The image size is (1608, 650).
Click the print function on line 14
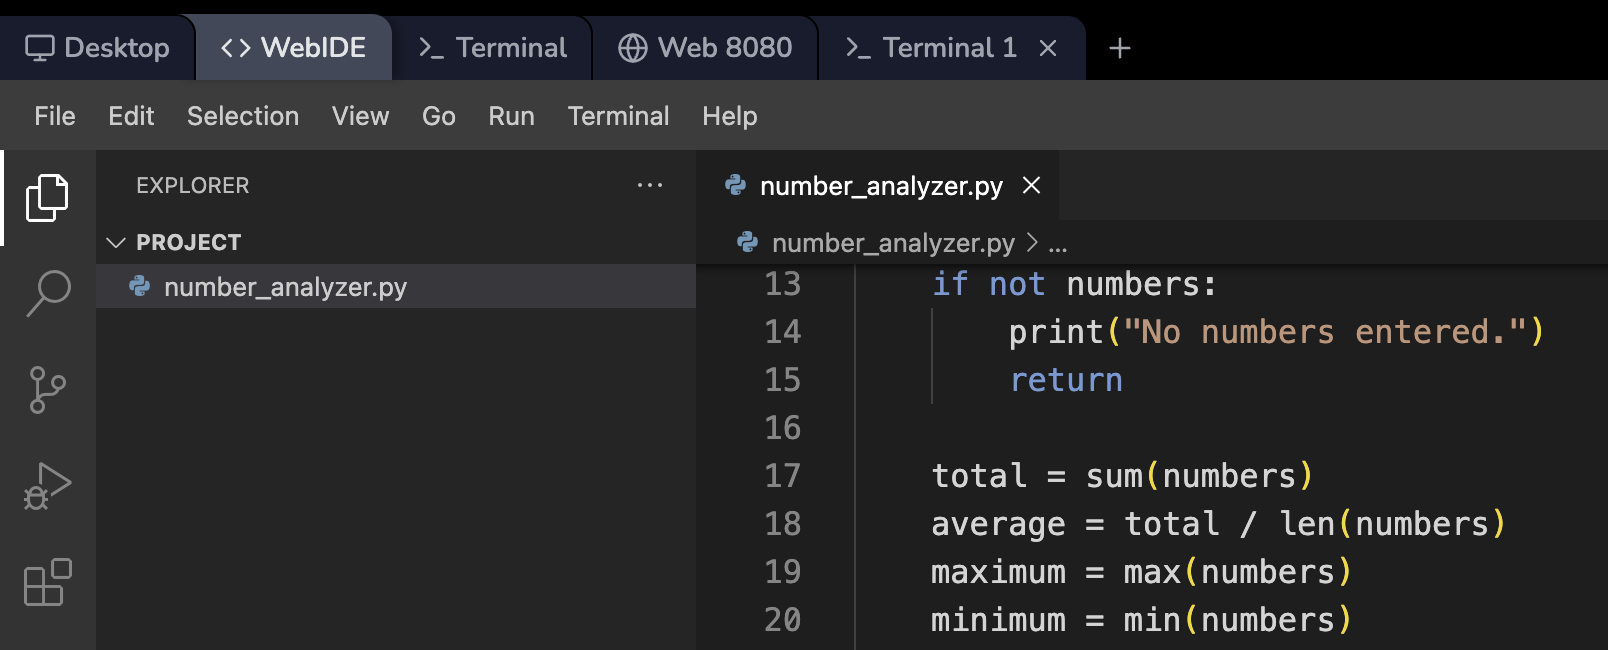[x=1056, y=332]
